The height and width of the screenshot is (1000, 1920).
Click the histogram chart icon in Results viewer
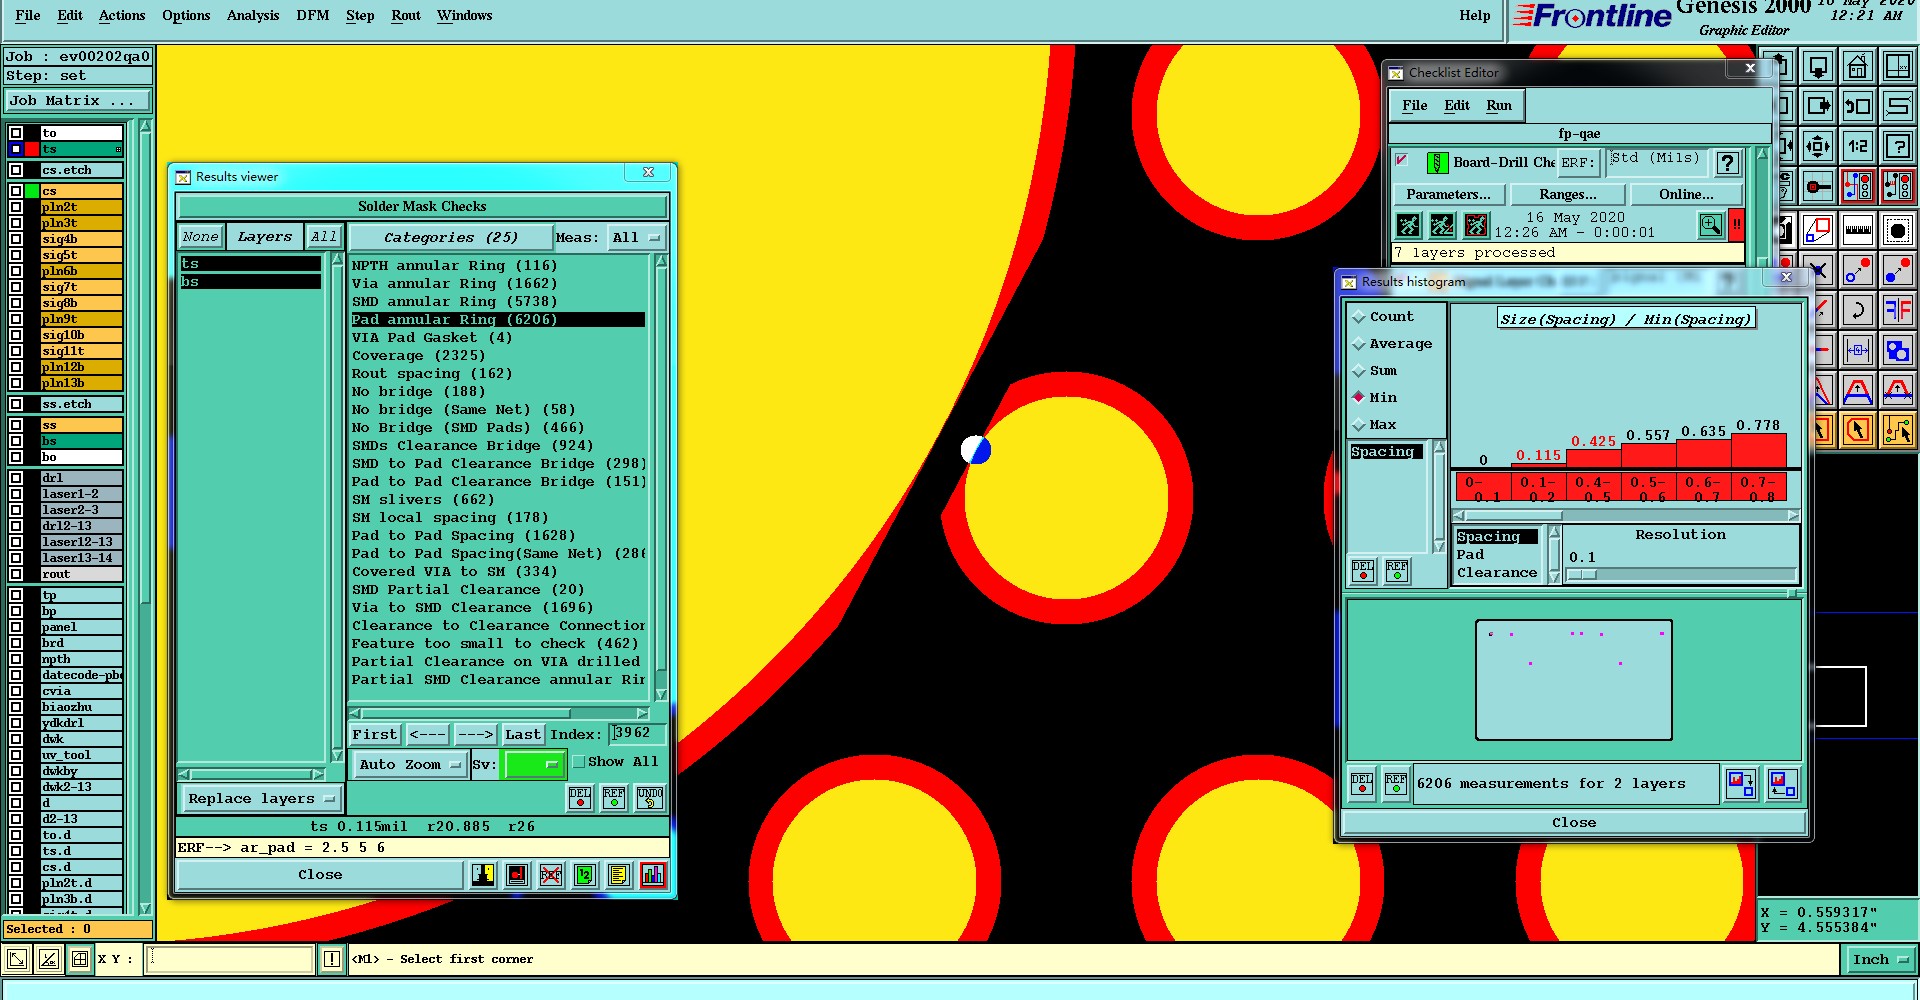point(653,875)
